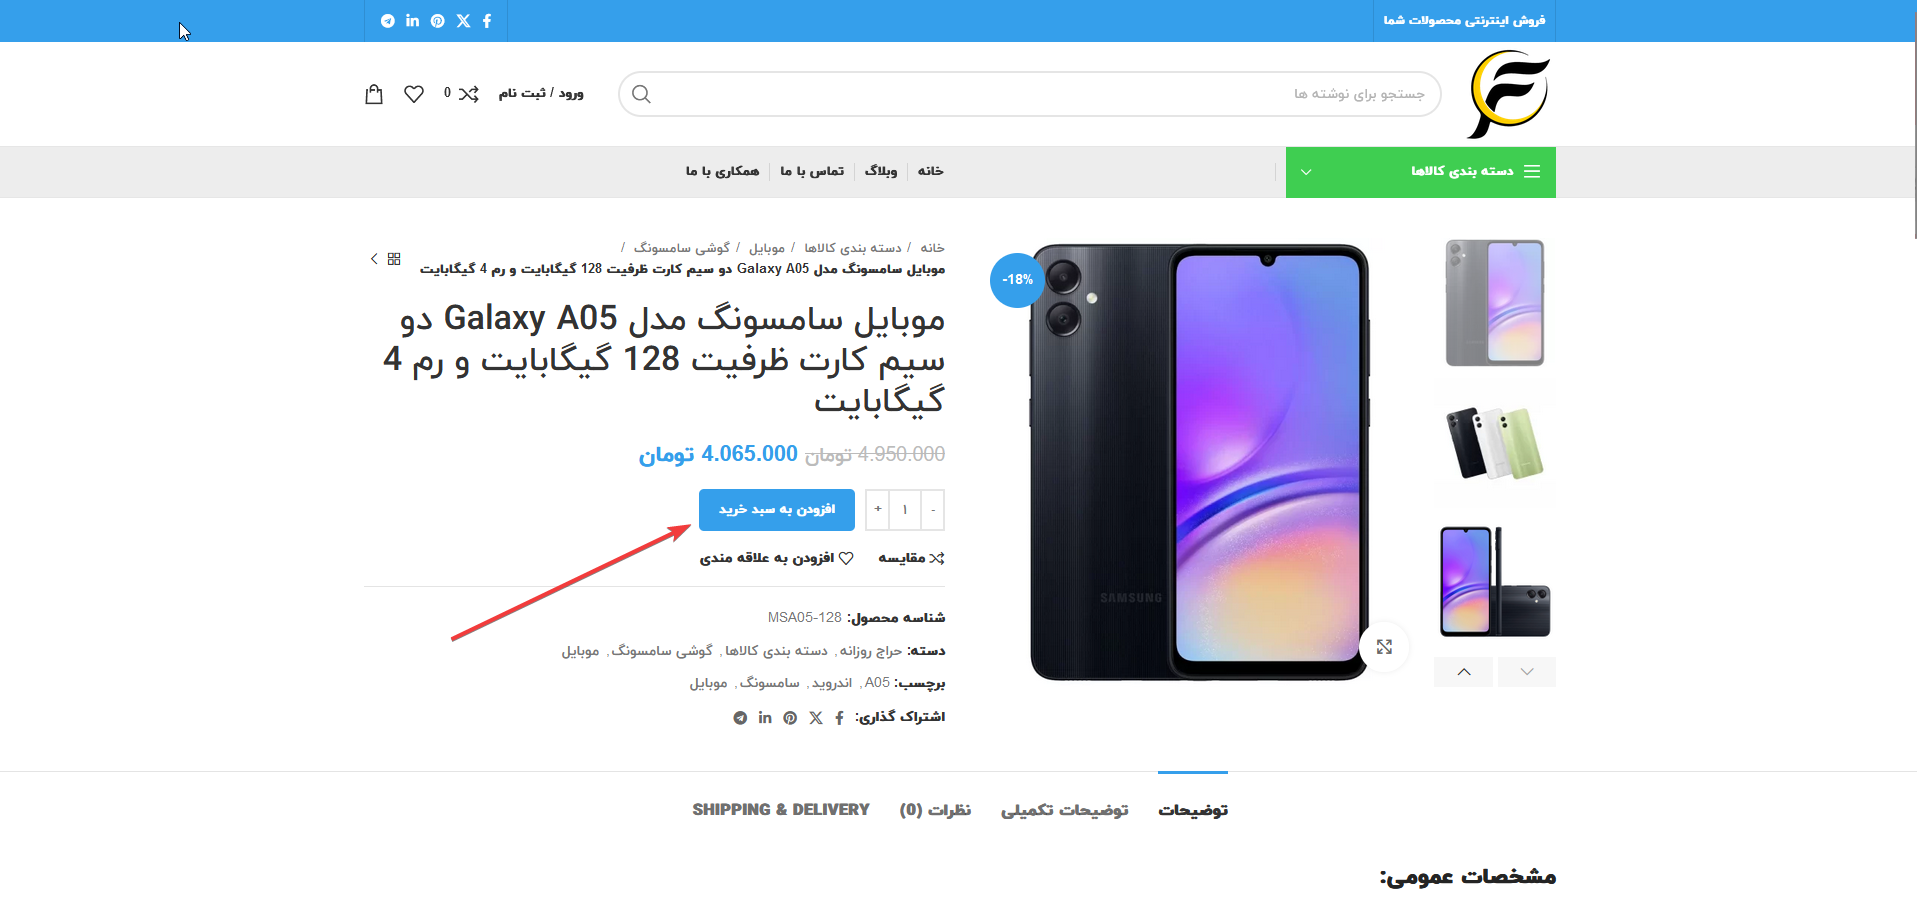The image size is (1917, 914).
Task: Switch to SHIPPING & DELIVERY tab
Action: click(781, 810)
